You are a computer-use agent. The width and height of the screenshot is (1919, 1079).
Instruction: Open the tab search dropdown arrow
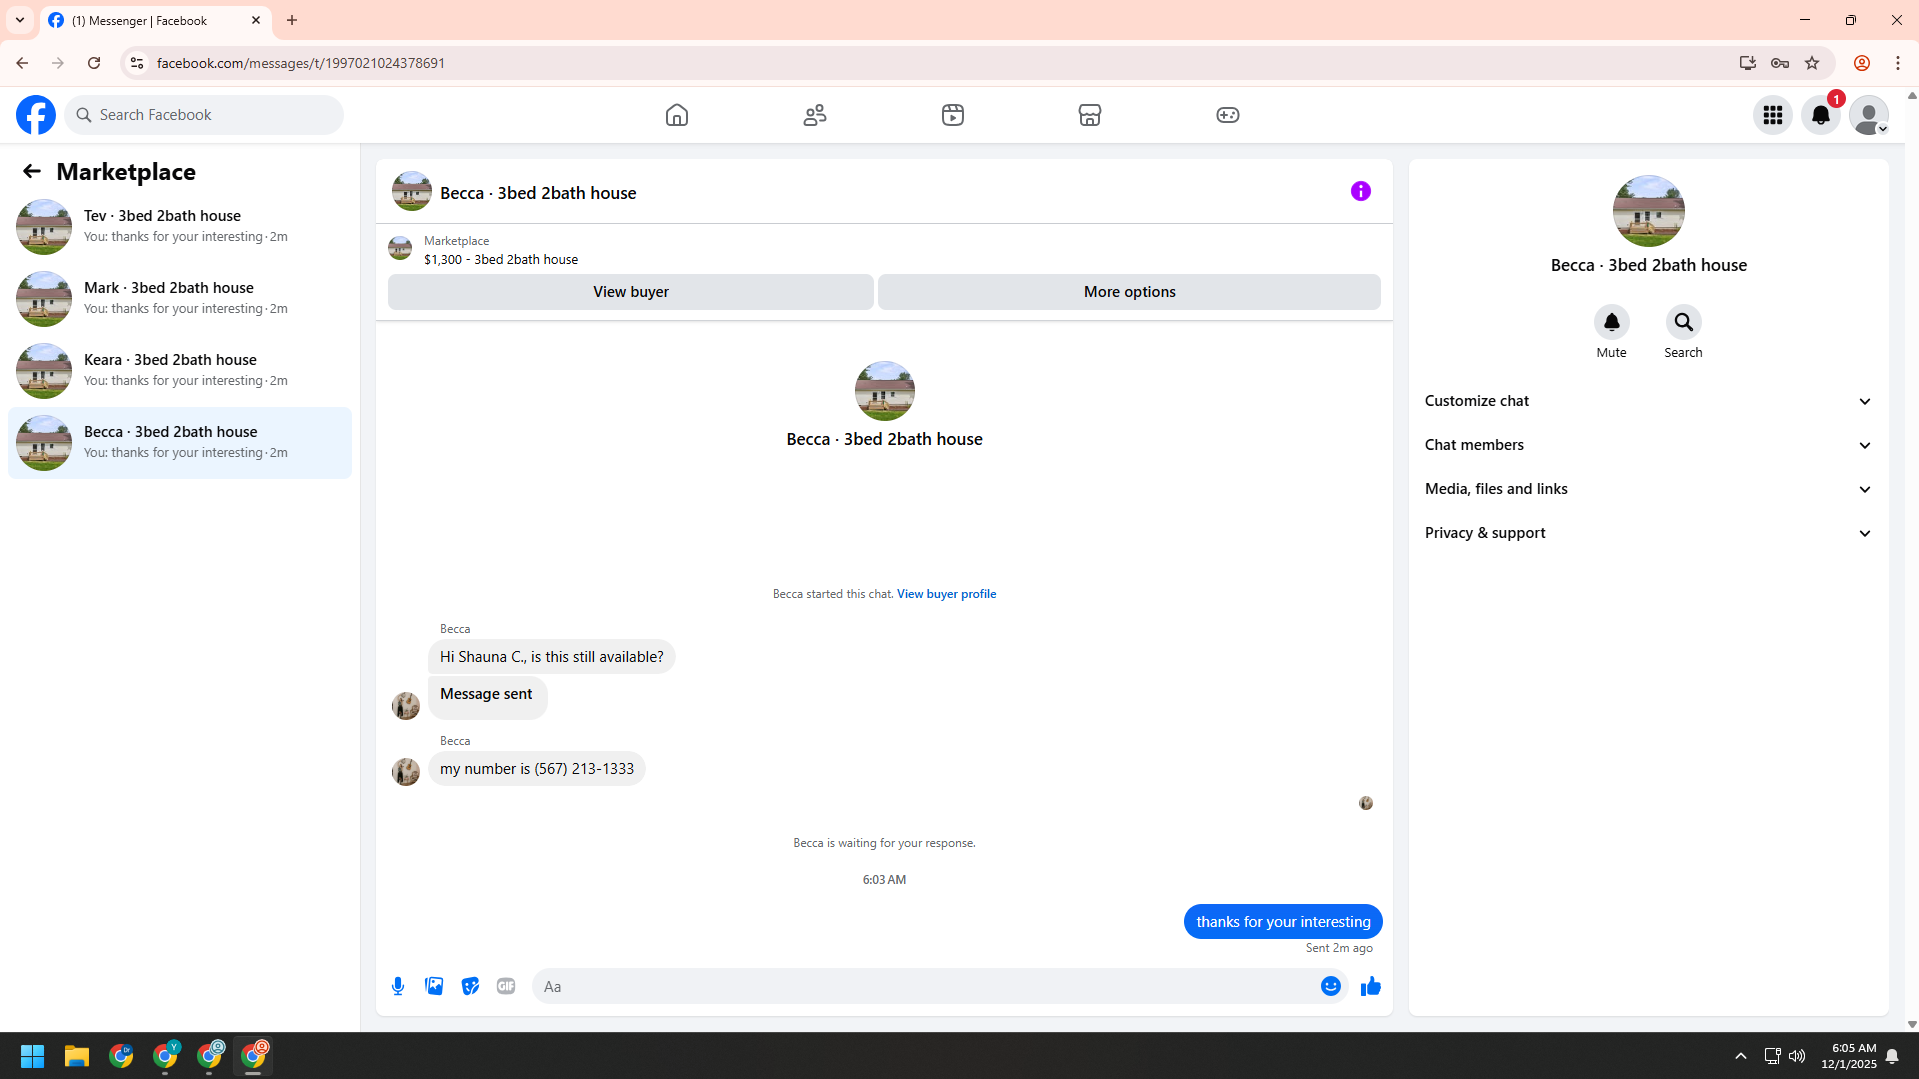(20, 20)
